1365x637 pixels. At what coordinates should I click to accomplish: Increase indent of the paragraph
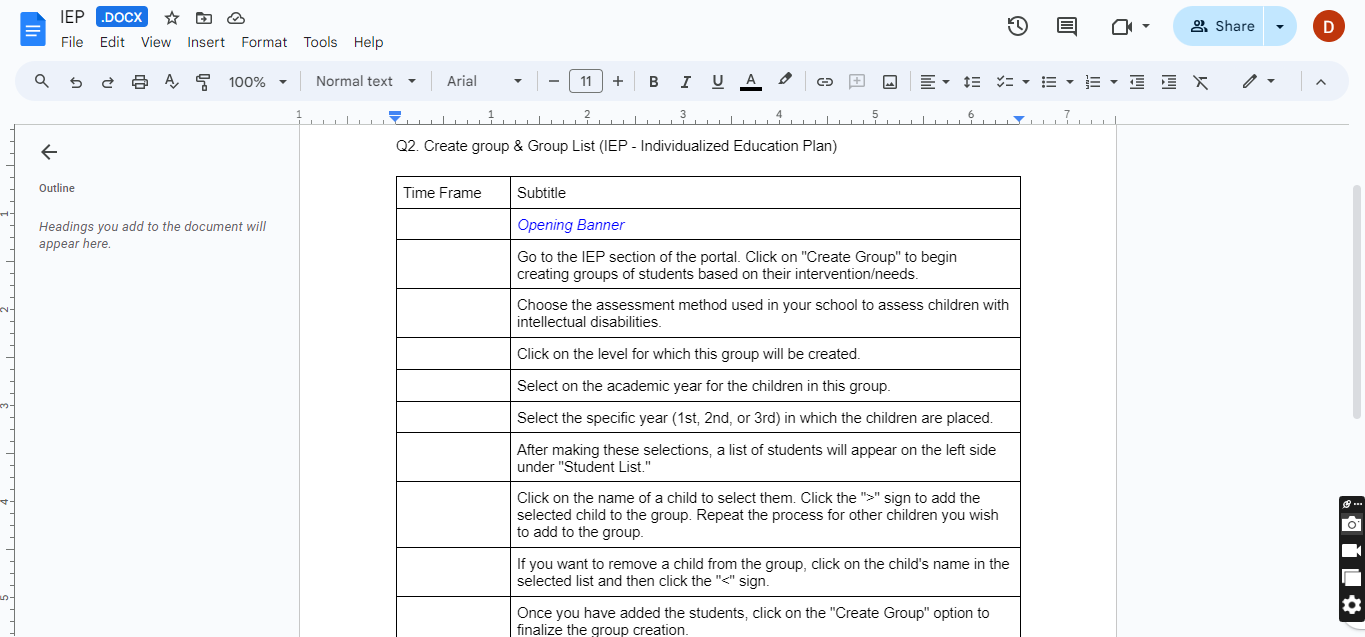point(1169,82)
